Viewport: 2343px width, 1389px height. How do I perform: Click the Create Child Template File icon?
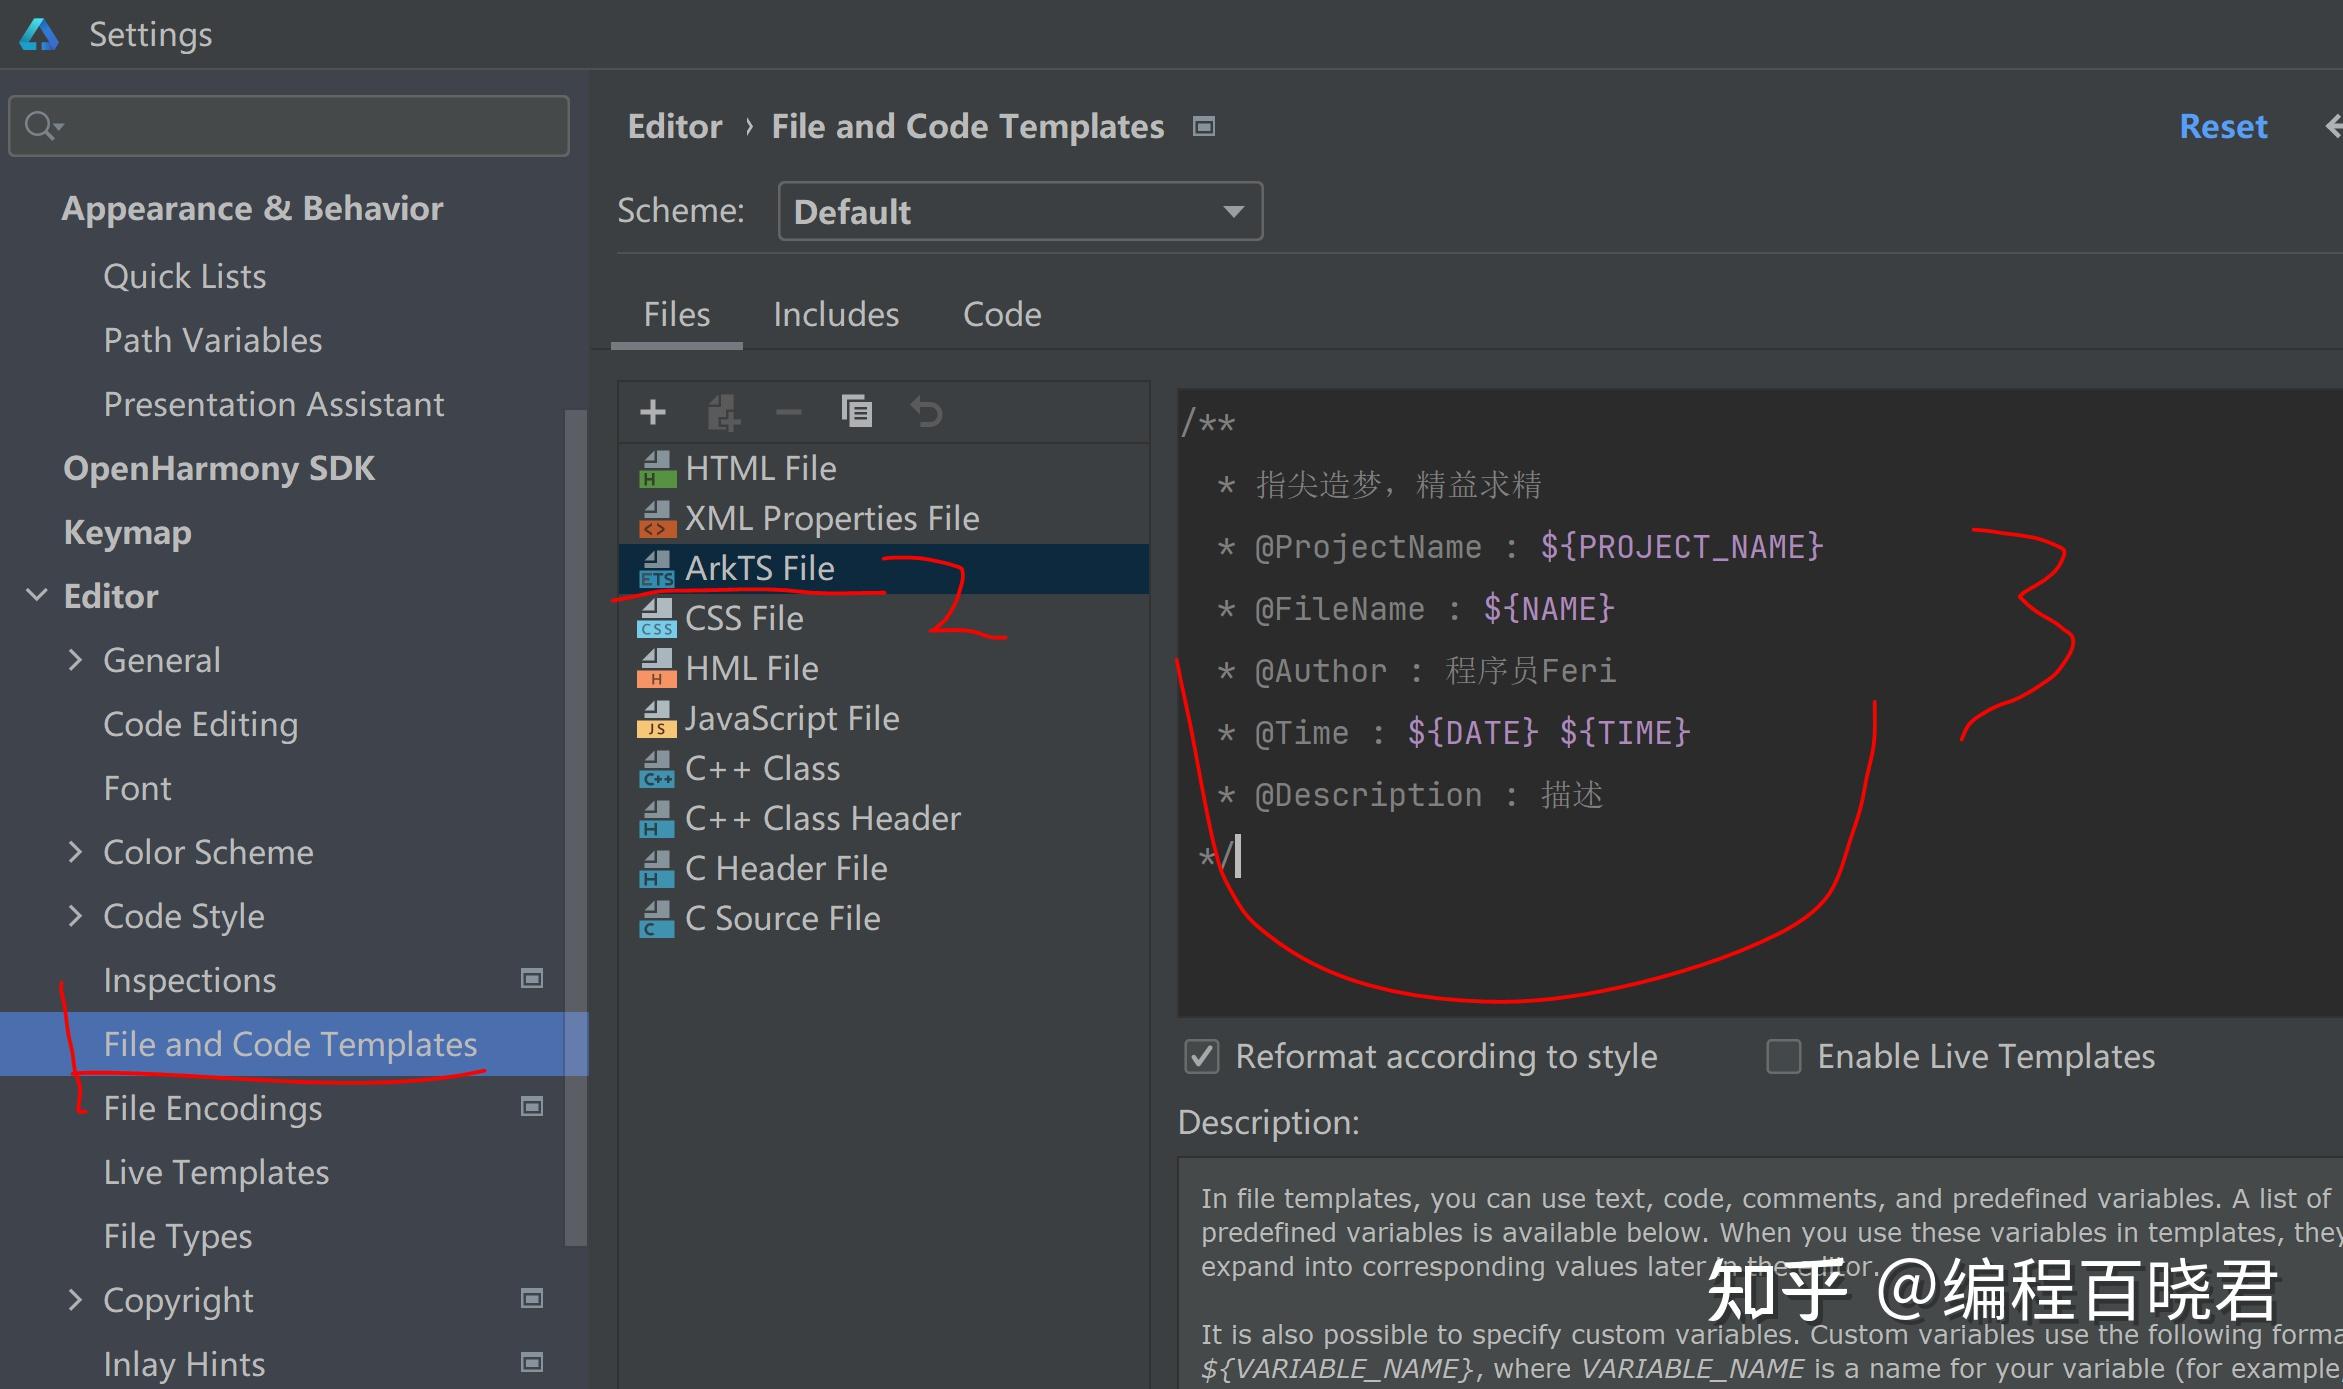click(723, 412)
